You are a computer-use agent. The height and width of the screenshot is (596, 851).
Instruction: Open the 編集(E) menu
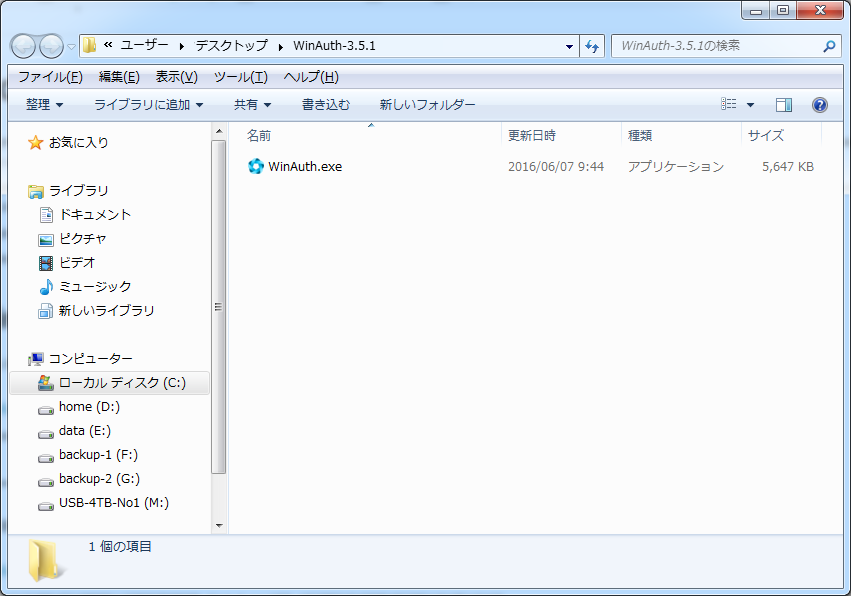click(119, 77)
